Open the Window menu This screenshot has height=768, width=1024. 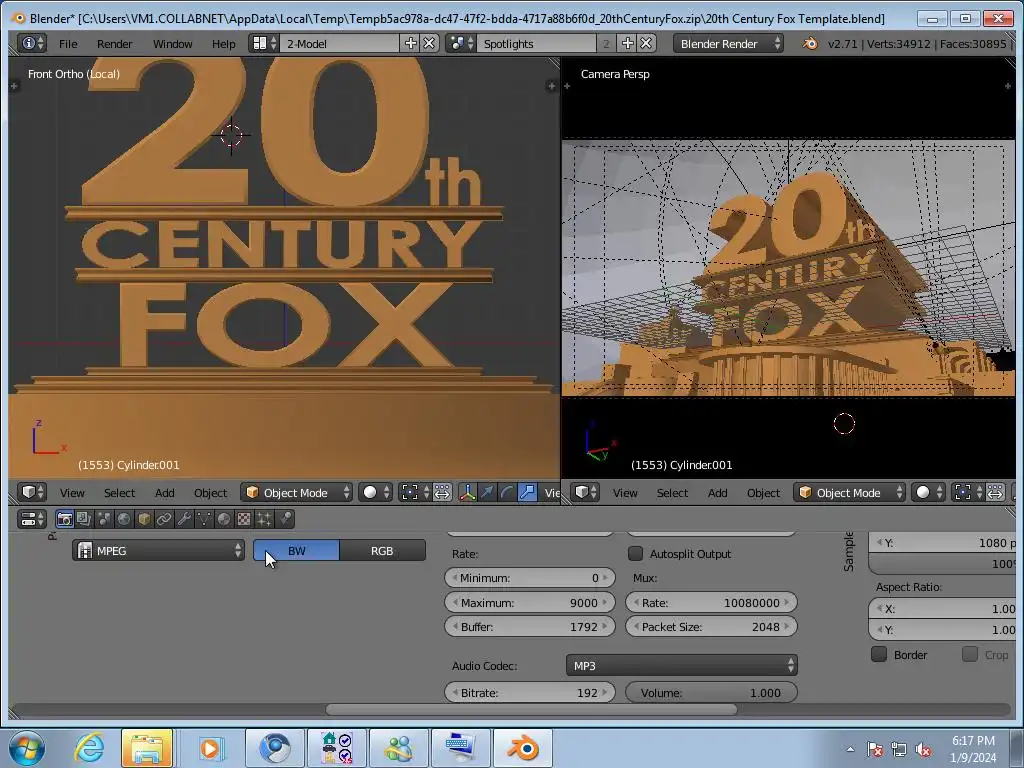(x=172, y=44)
